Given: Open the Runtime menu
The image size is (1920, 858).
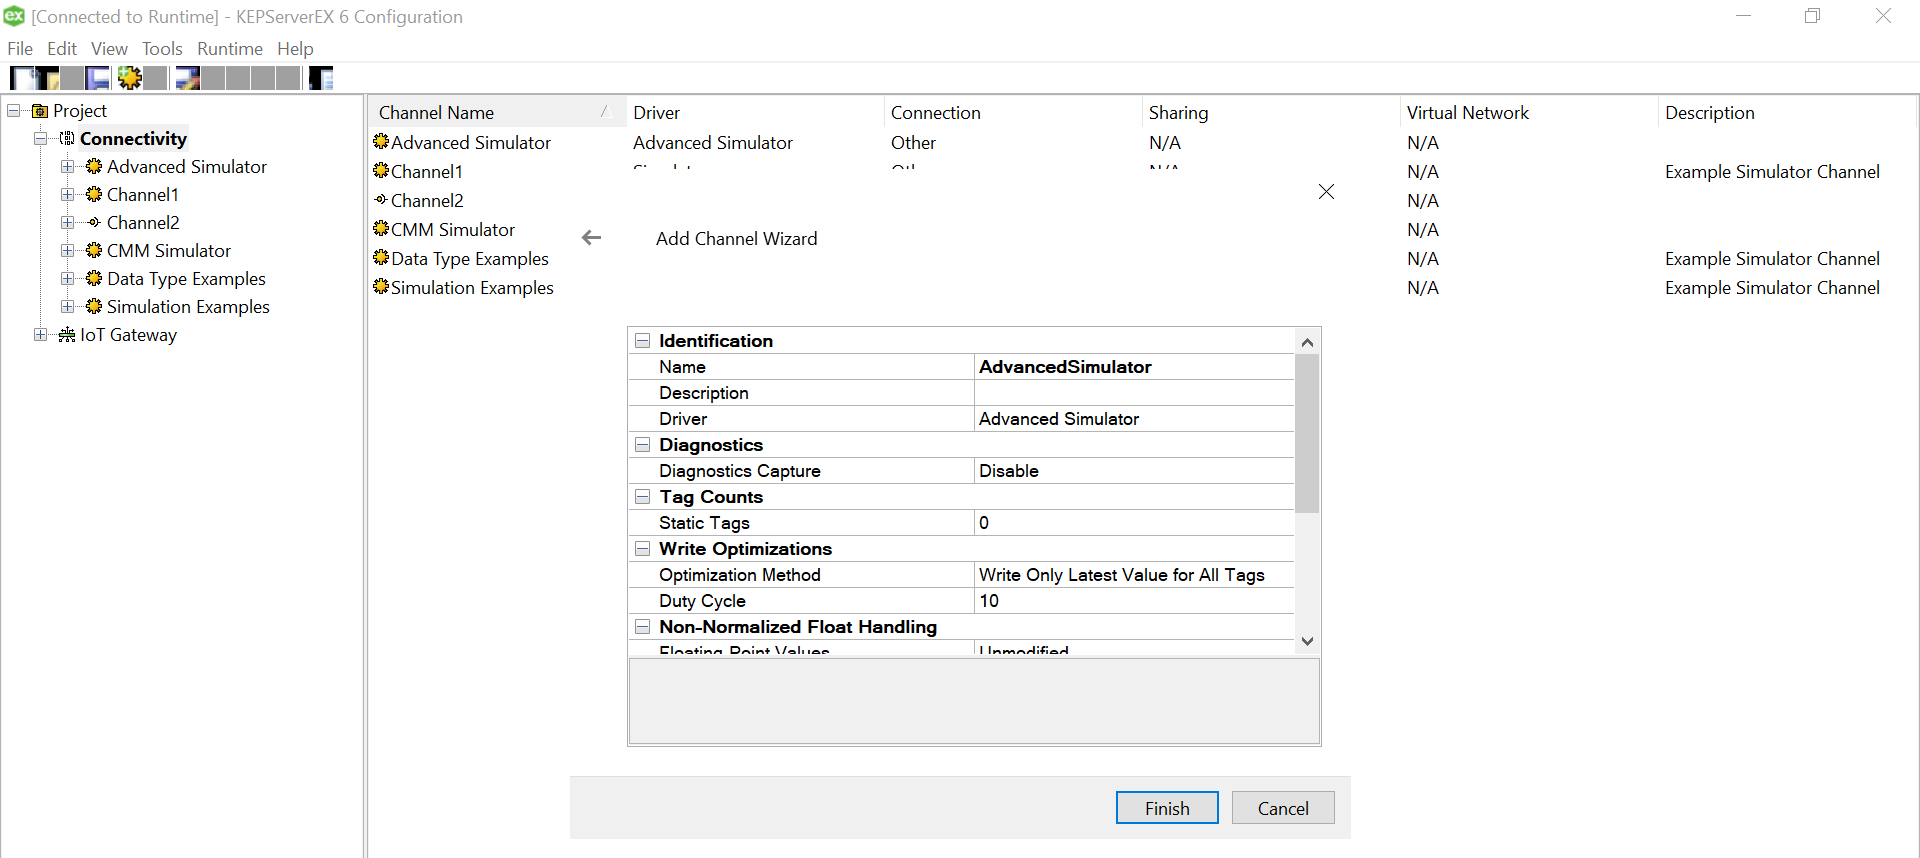Looking at the screenshot, I should coord(229,49).
